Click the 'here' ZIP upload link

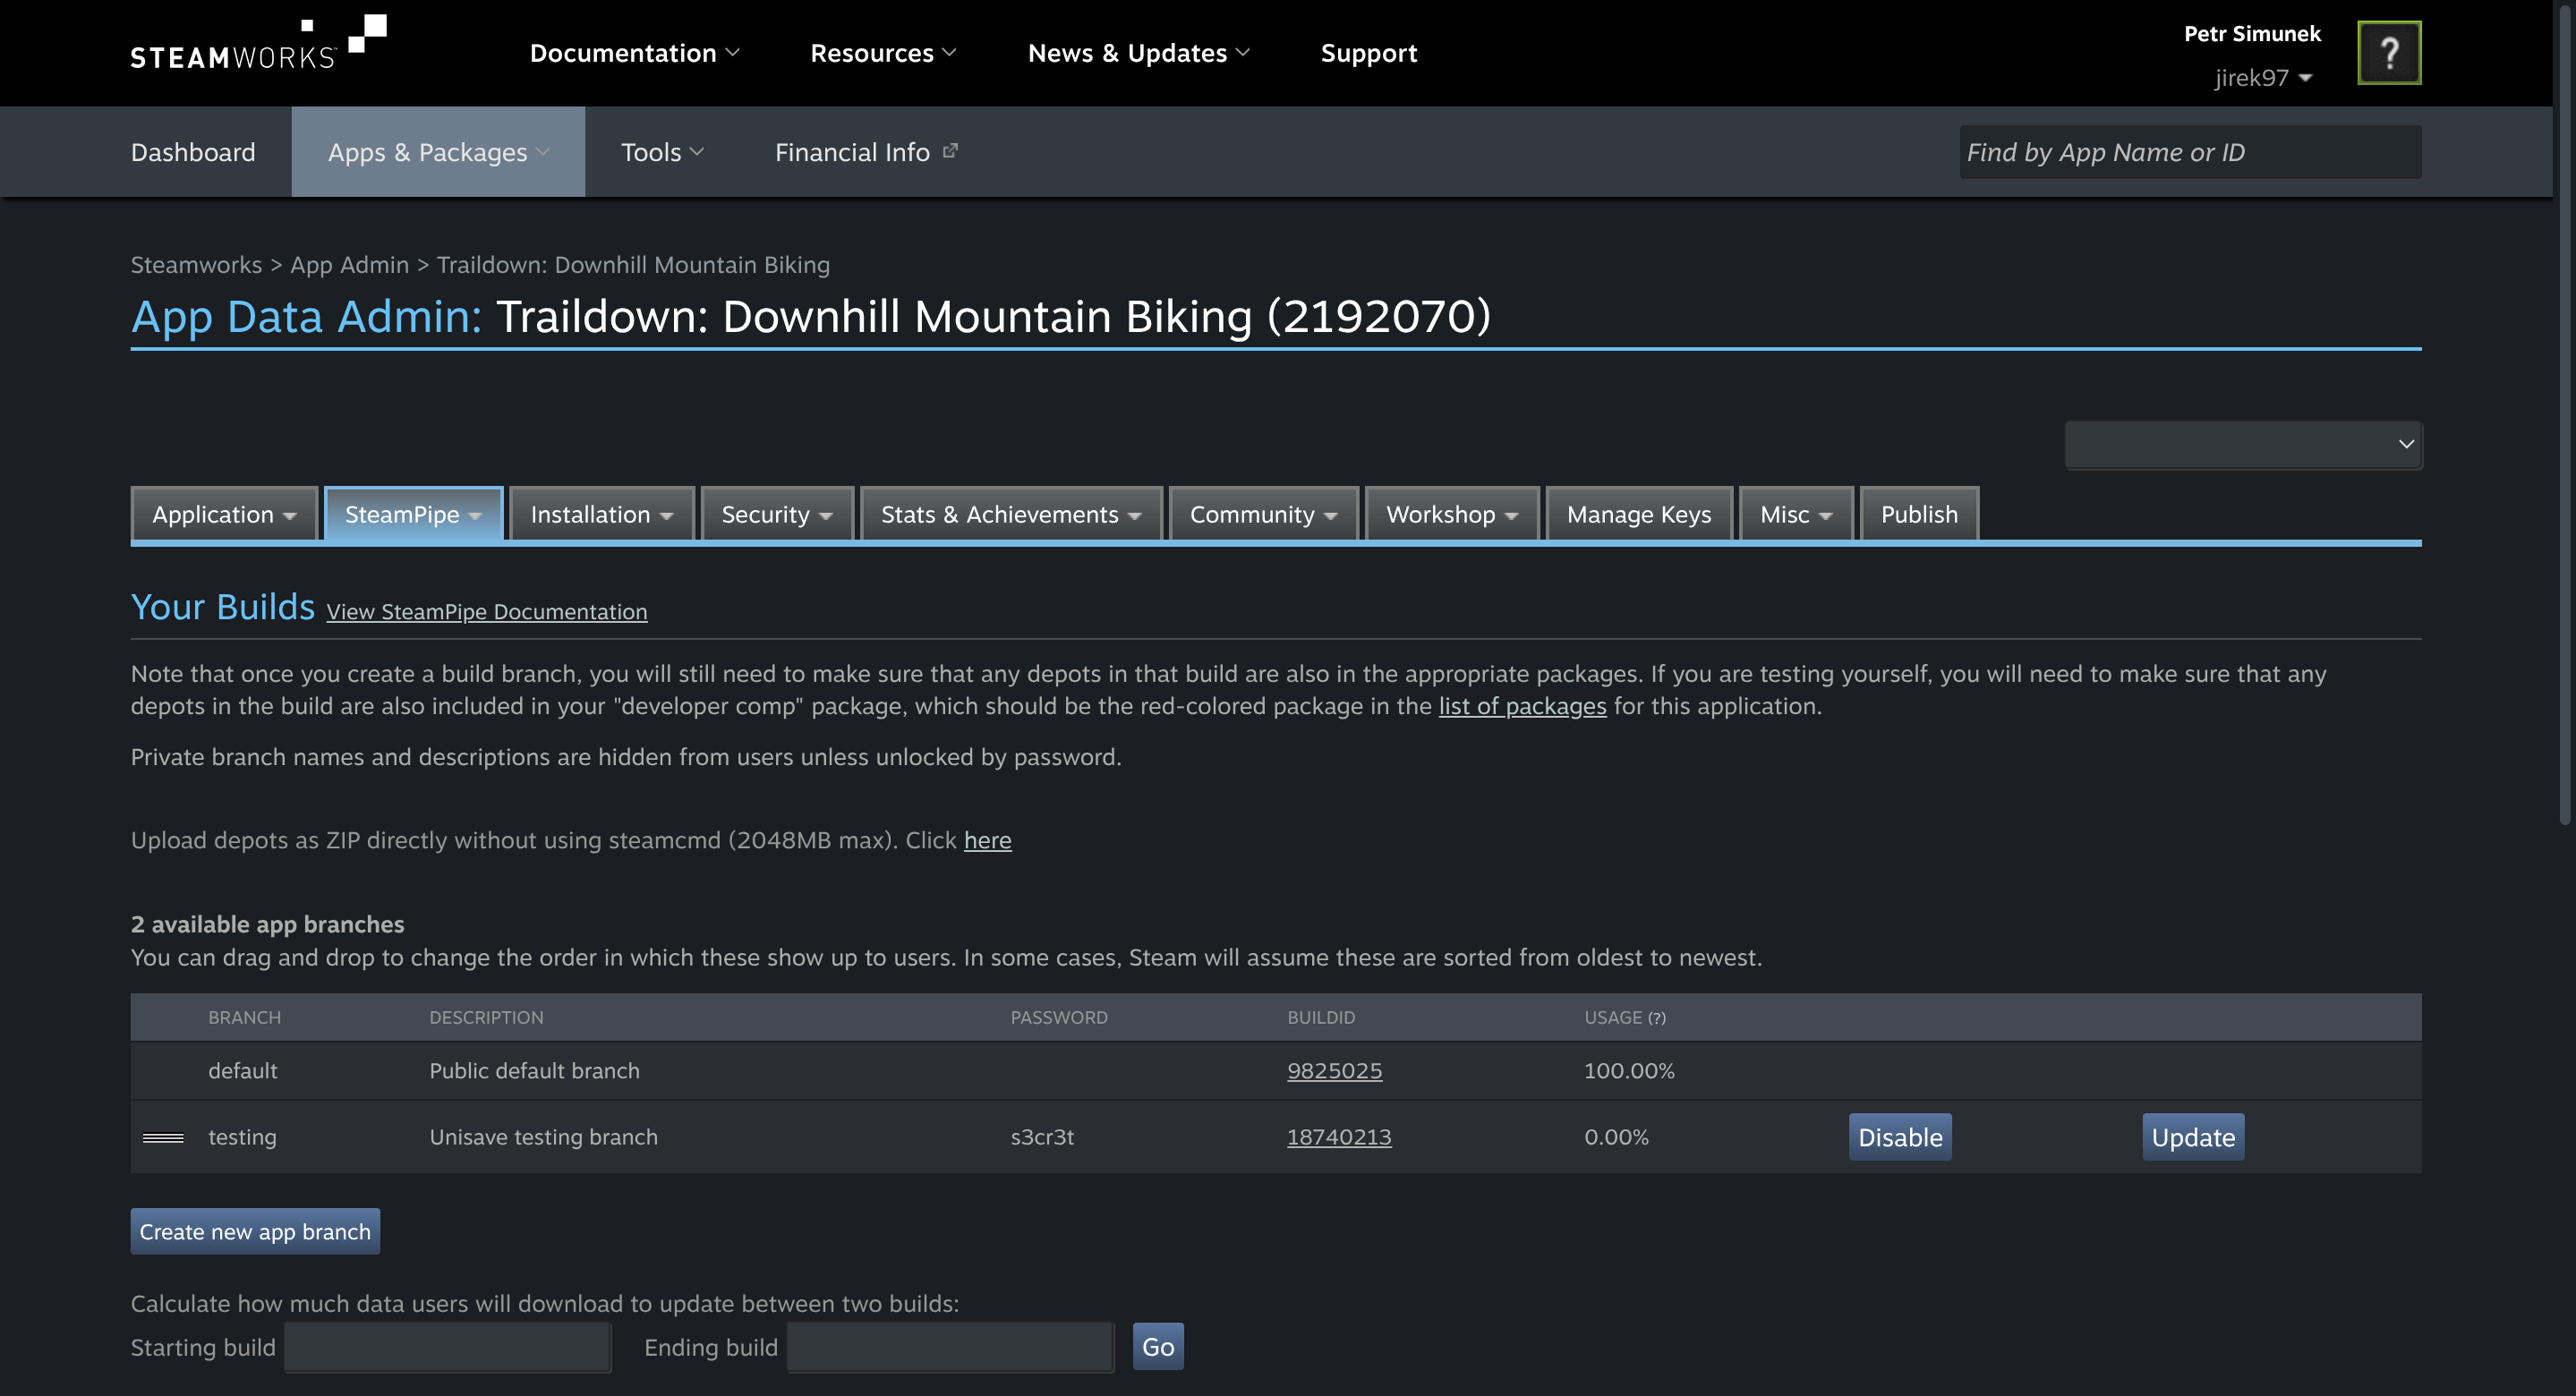(x=987, y=840)
